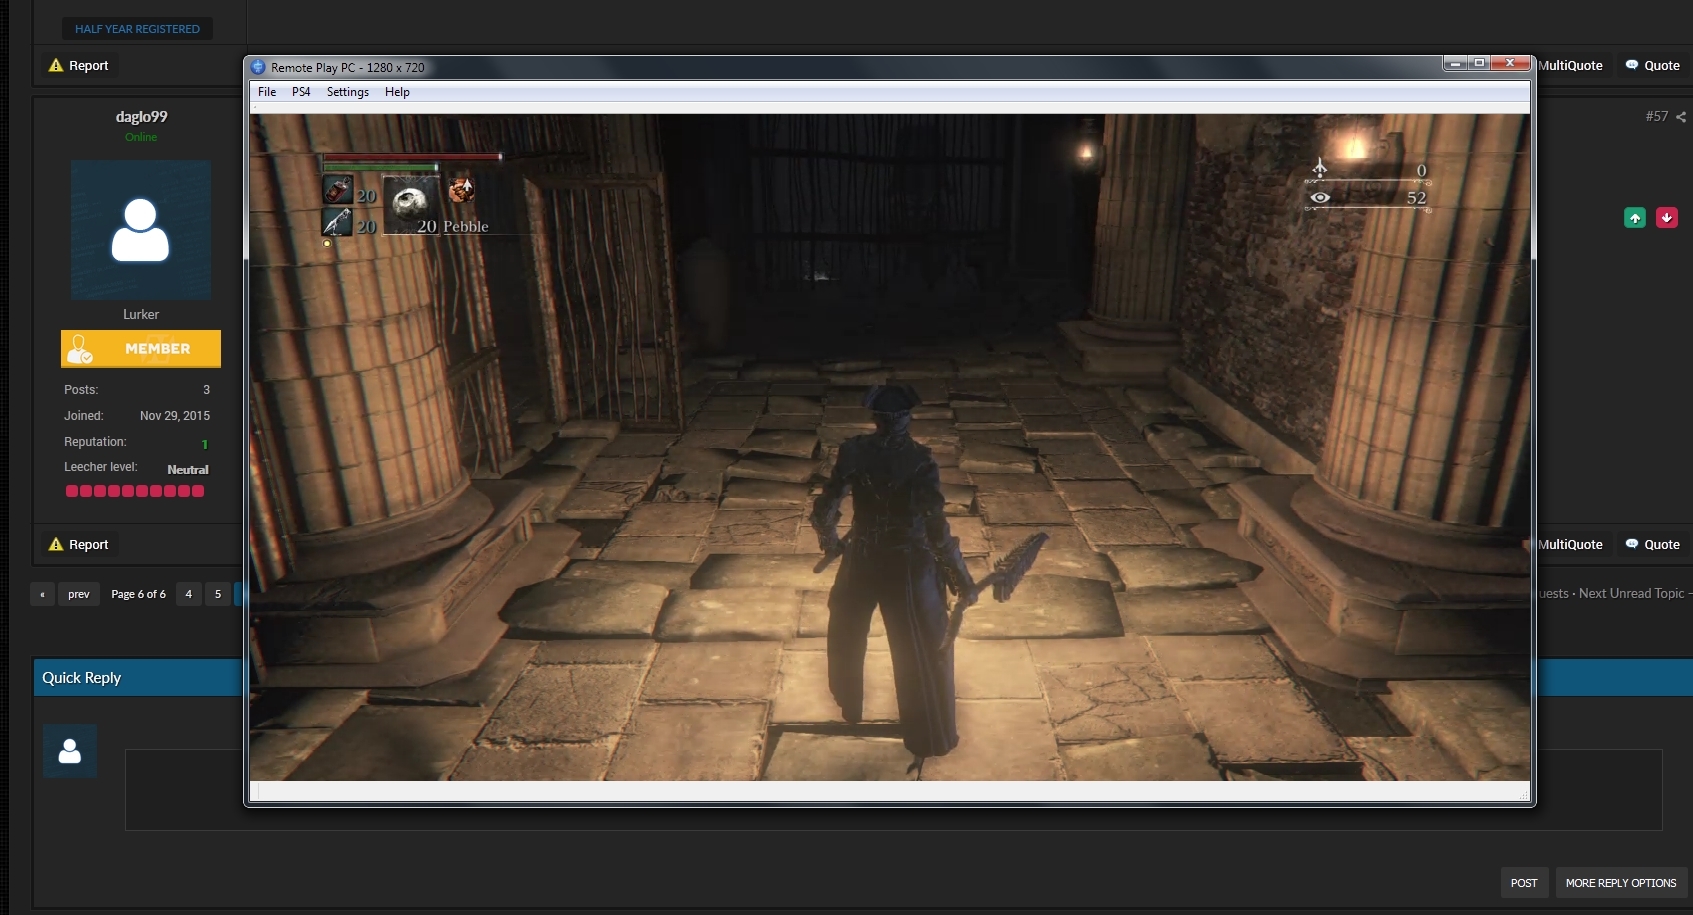
Task: Jump to page 5 of the thread
Action: tap(218, 594)
